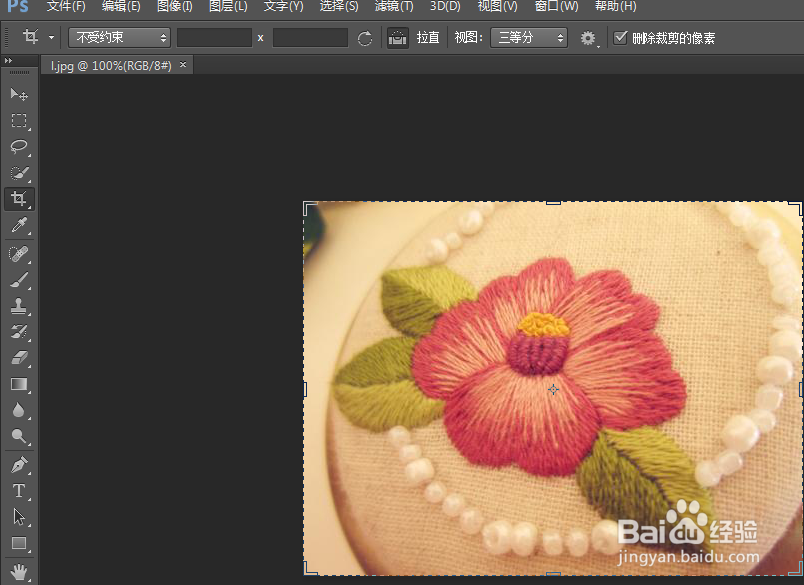The image size is (804, 585).
Task: Click the left edge crop handle
Action: coord(305,389)
